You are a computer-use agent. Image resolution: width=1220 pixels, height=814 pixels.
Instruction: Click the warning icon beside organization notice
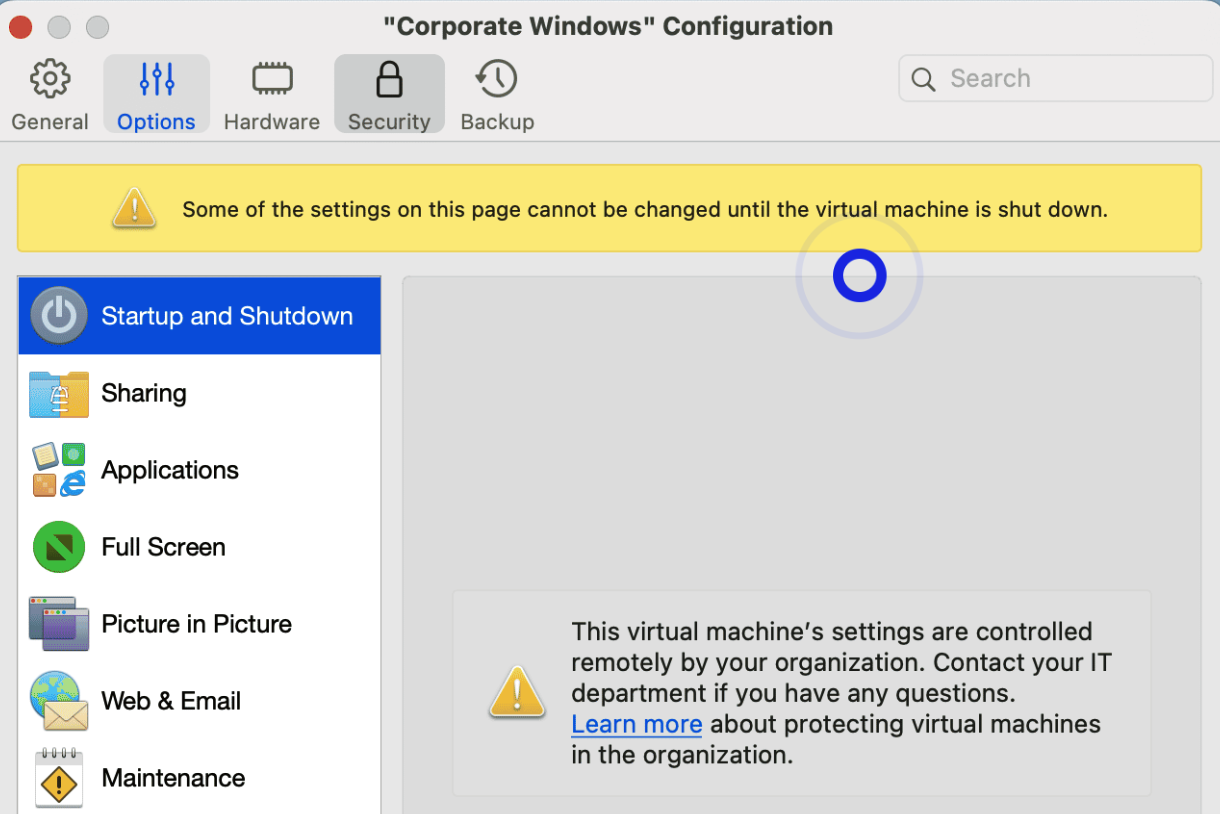pyautogui.click(x=517, y=692)
